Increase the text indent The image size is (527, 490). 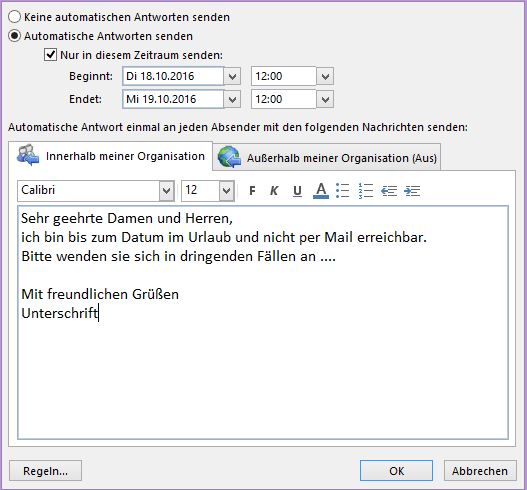tap(412, 191)
